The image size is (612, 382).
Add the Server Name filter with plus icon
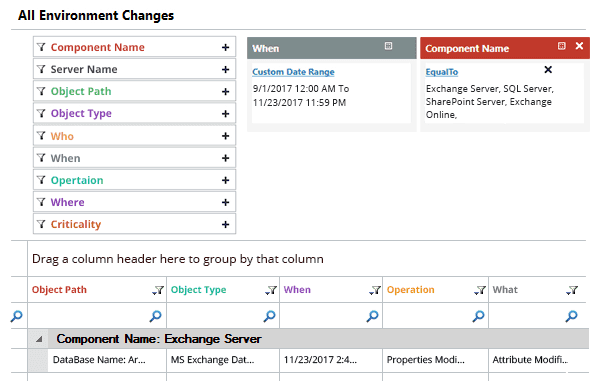click(225, 69)
